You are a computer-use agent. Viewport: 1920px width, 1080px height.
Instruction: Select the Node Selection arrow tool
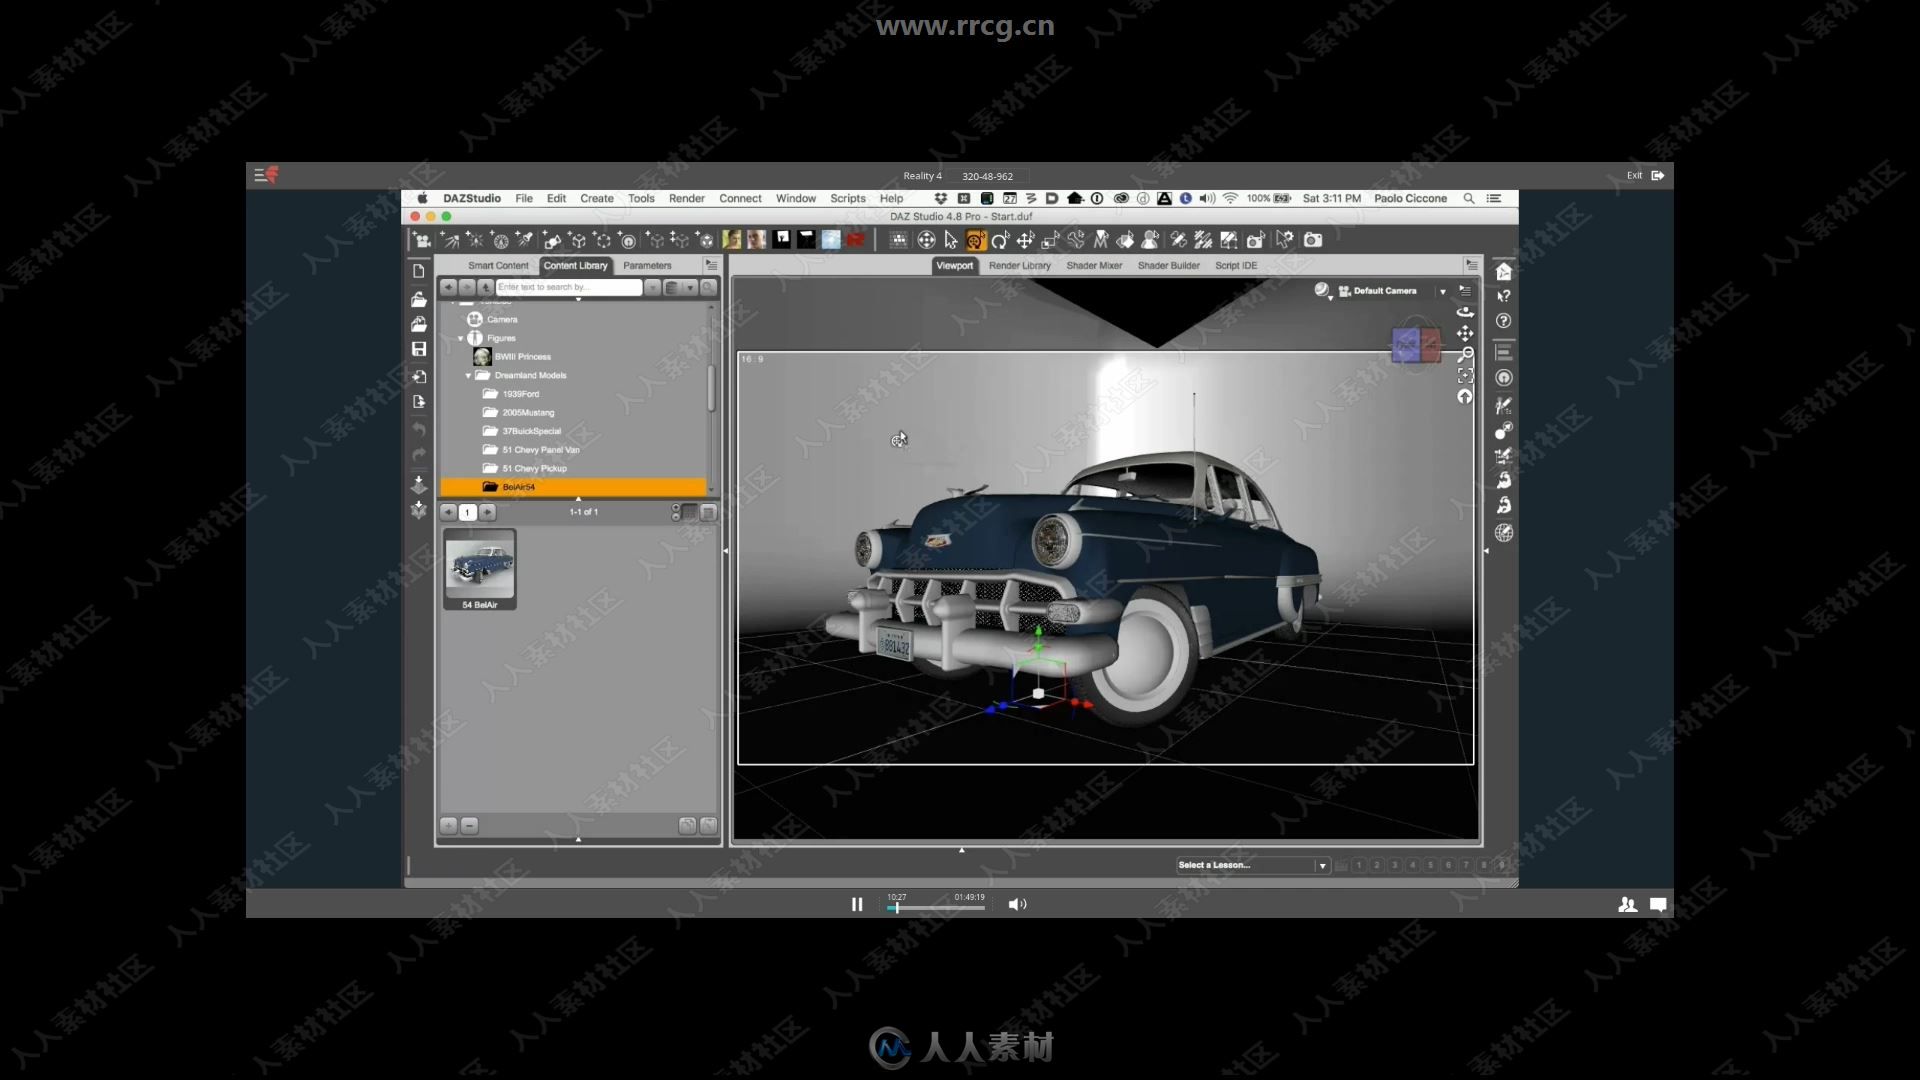tap(951, 240)
